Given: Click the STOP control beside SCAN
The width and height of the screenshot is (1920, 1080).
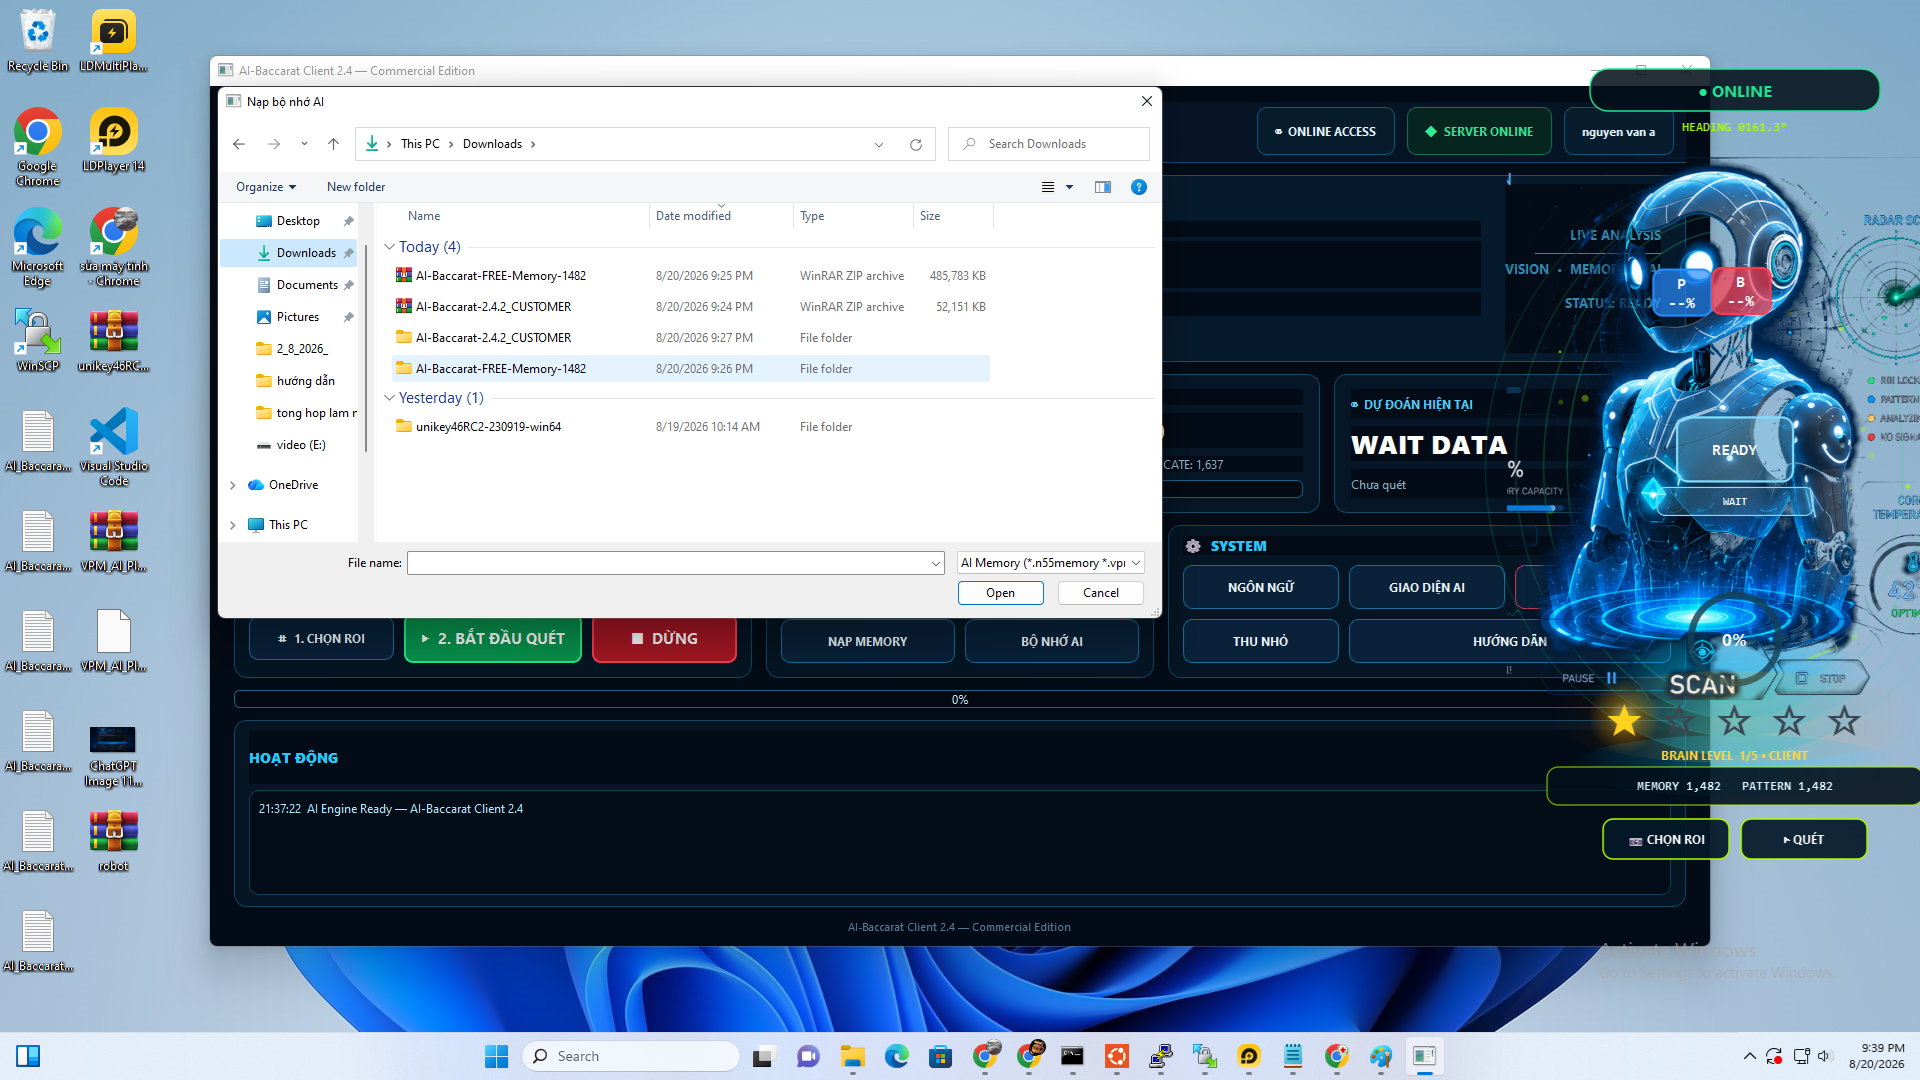Looking at the screenshot, I should pos(1822,678).
